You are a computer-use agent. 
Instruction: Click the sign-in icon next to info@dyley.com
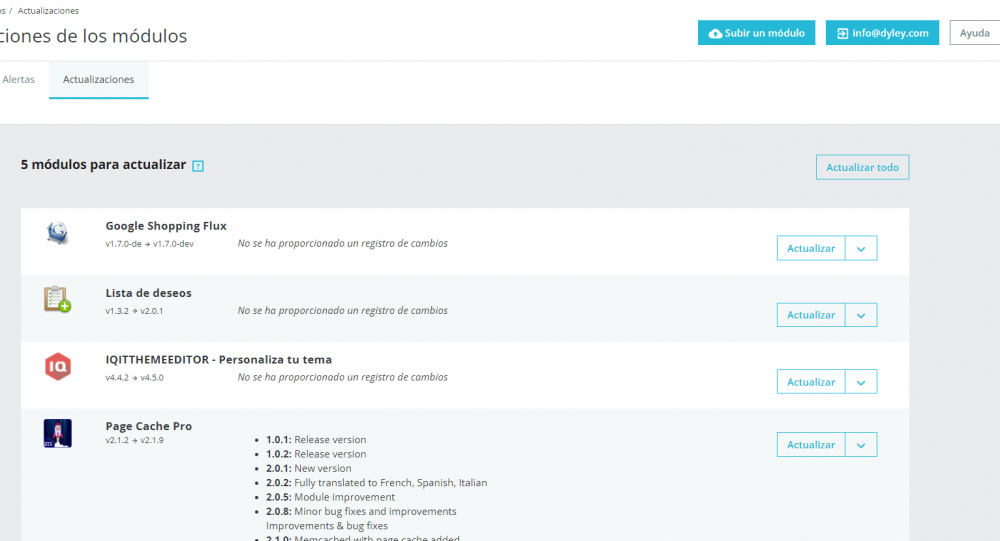(x=842, y=33)
